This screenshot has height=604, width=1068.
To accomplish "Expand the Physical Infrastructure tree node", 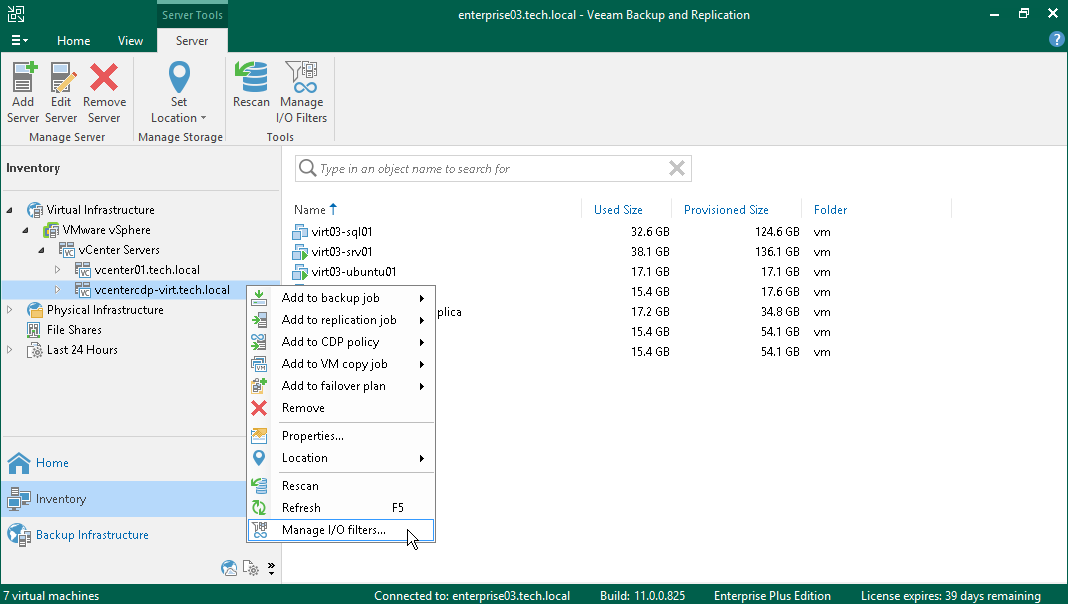I will pyautogui.click(x=10, y=310).
